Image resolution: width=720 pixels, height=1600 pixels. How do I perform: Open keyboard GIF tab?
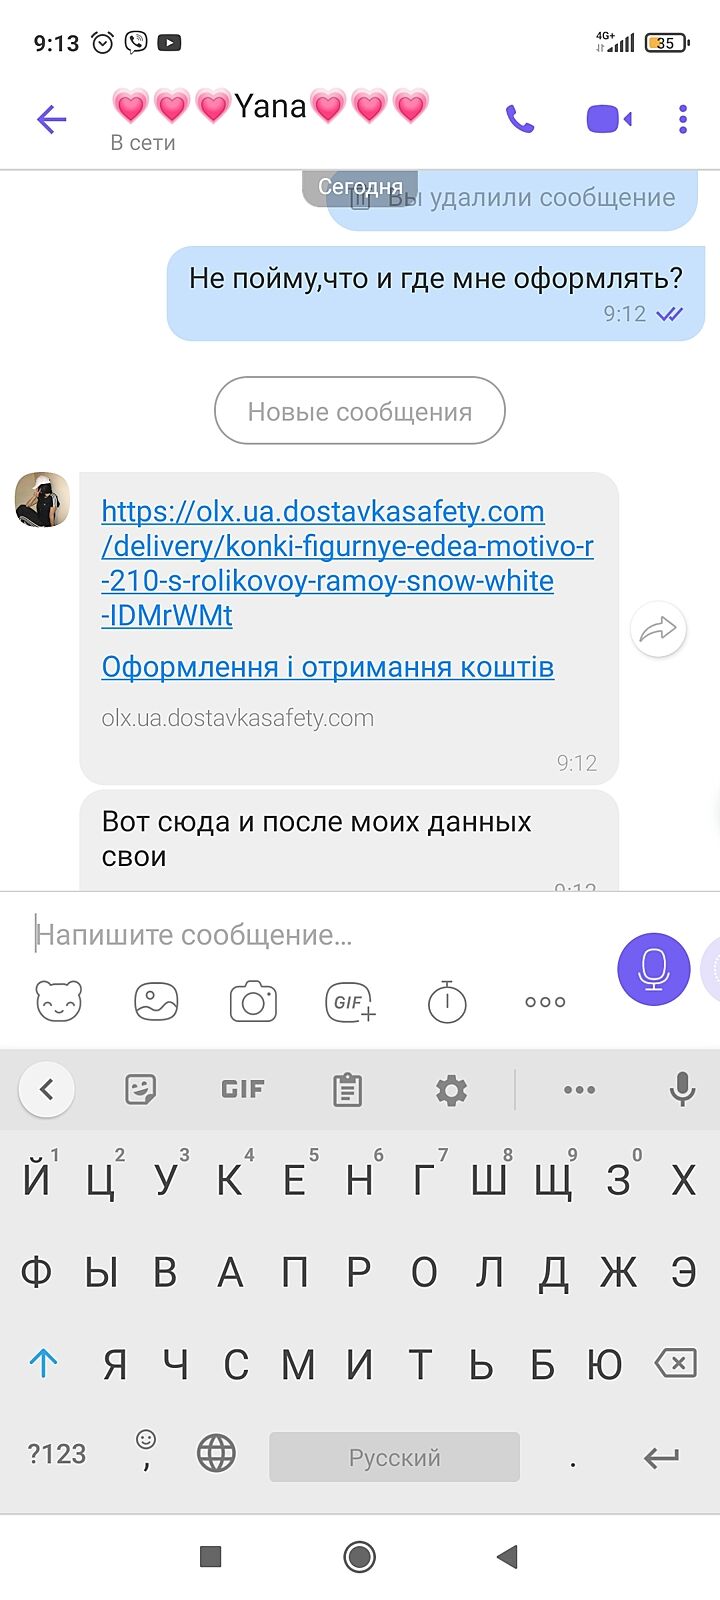(x=243, y=1089)
